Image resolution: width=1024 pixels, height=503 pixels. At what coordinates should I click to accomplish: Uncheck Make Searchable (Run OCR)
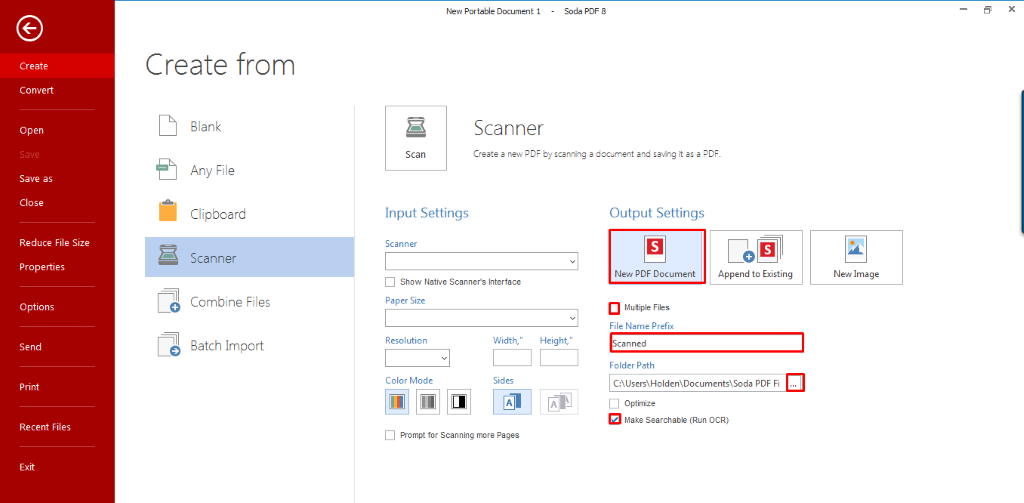pyautogui.click(x=615, y=419)
